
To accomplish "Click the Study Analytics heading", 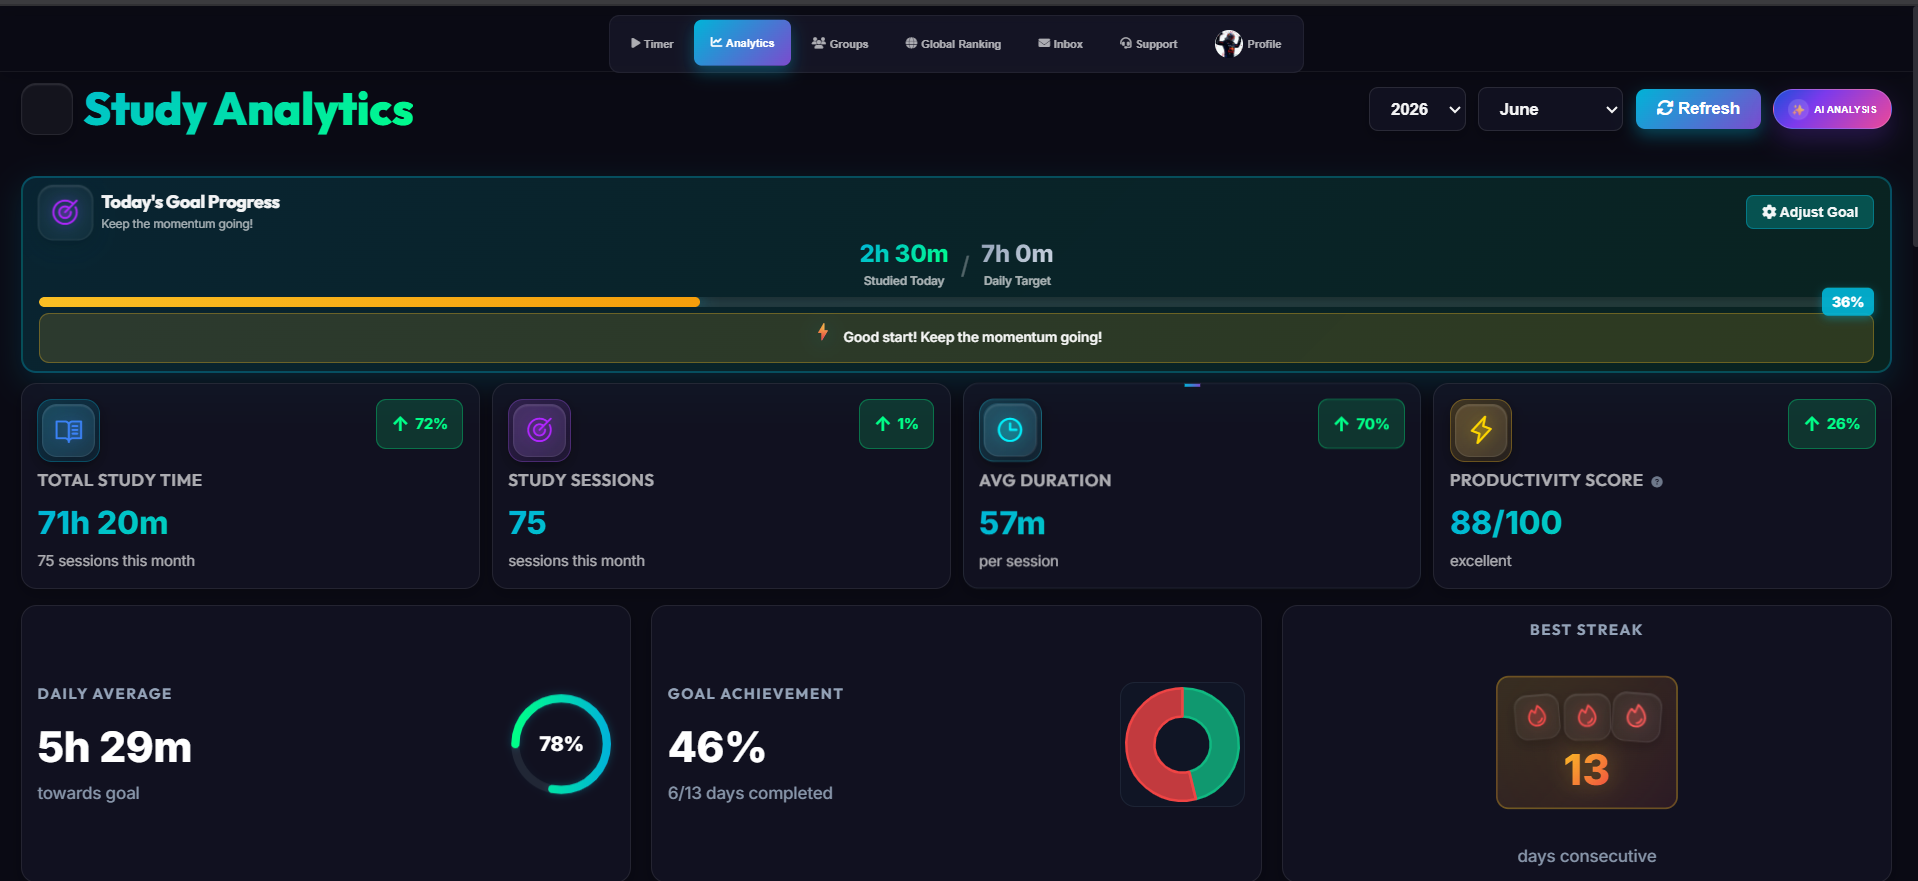I will (249, 110).
